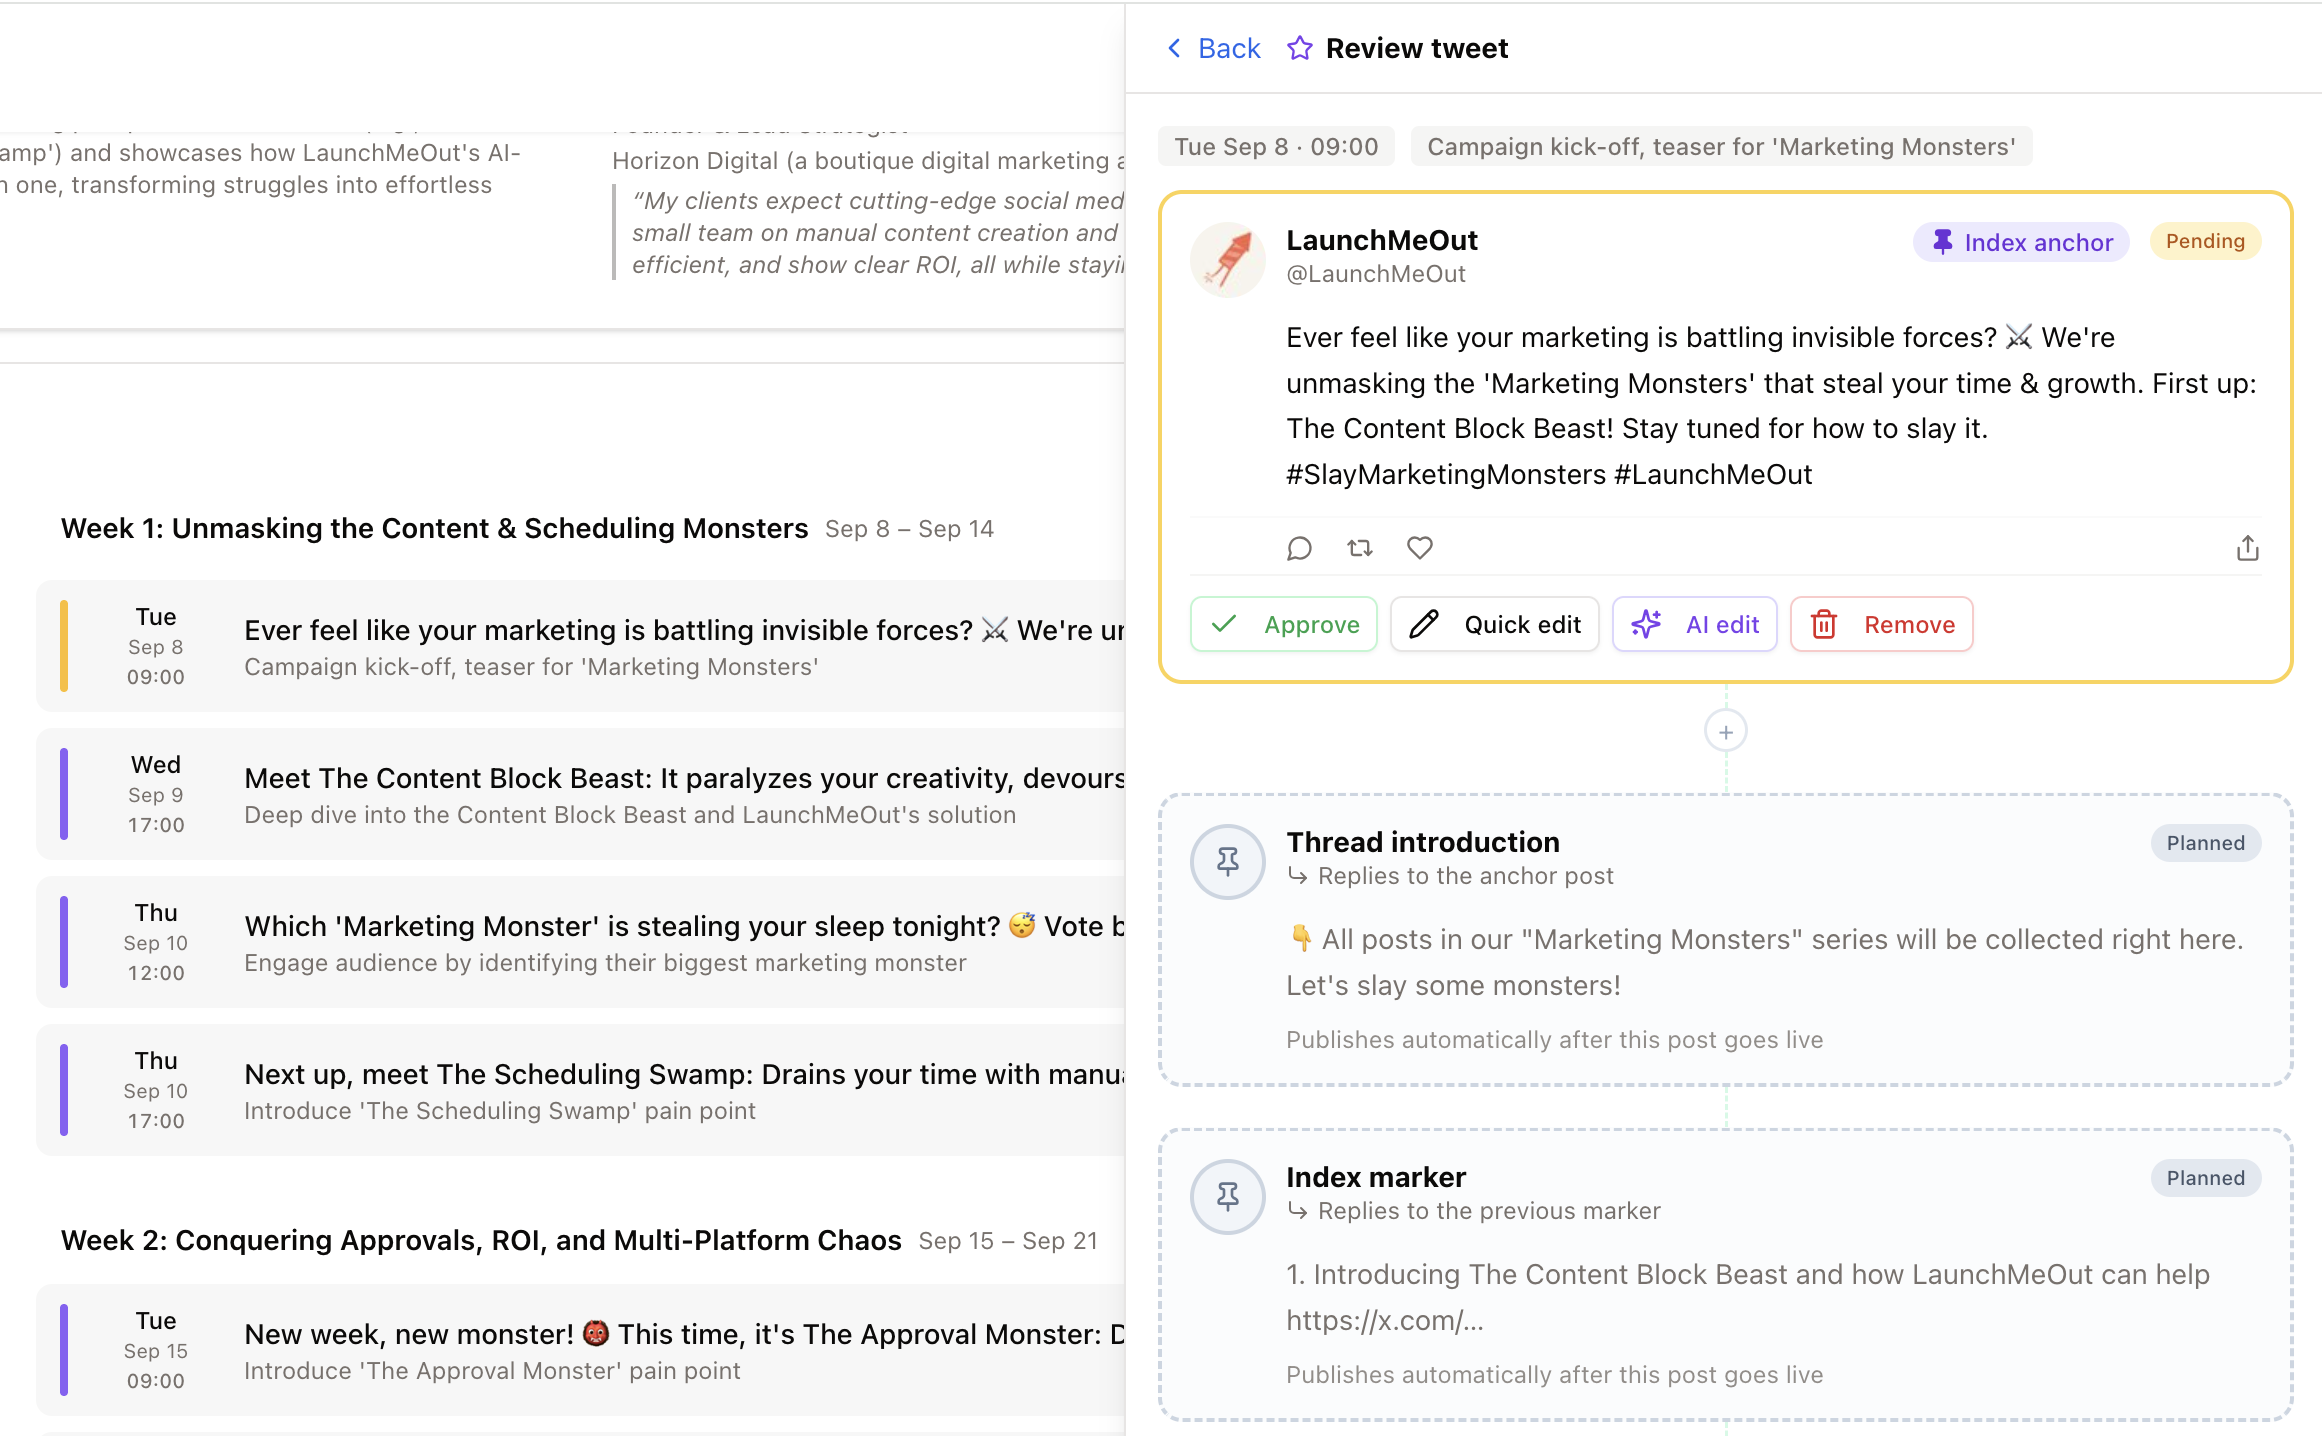Image resolution: width=2322 pixels, height=1436 pixels.
Task: Click the Planned badge on Index marker
Action: pyautogui.click(x=2206, y=1178)
